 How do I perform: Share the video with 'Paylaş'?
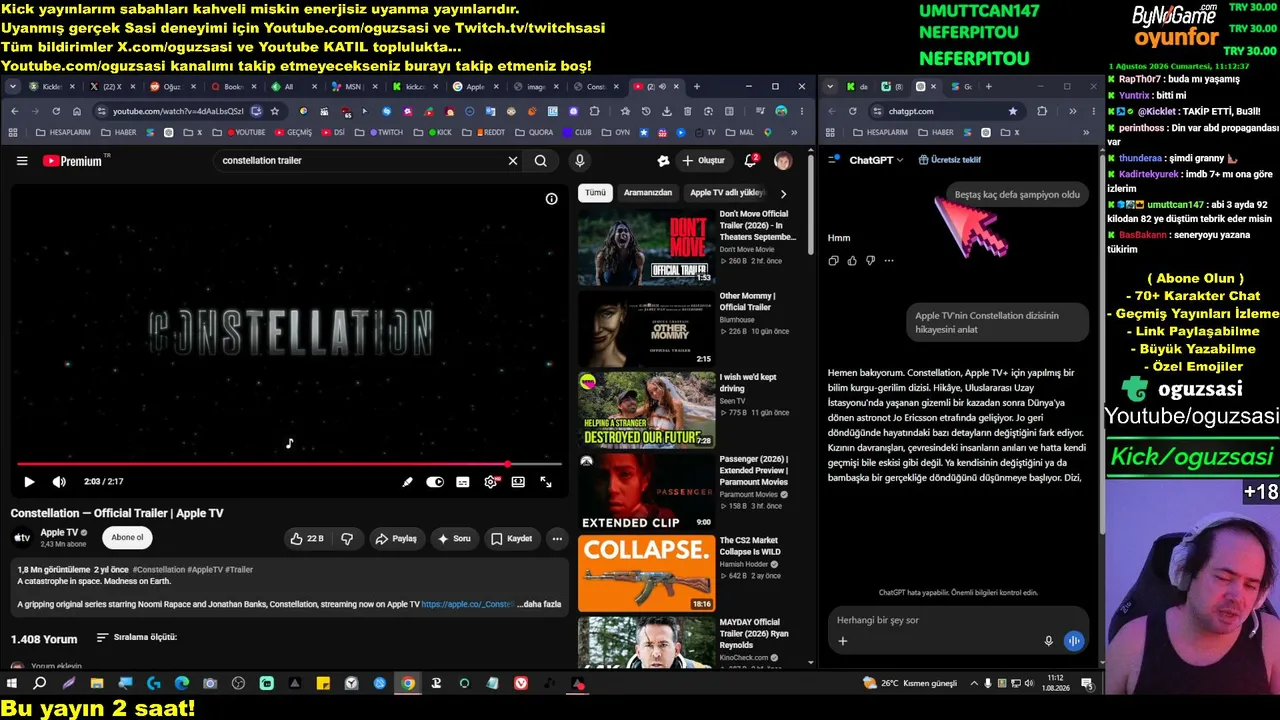click(x=396, y=539)
